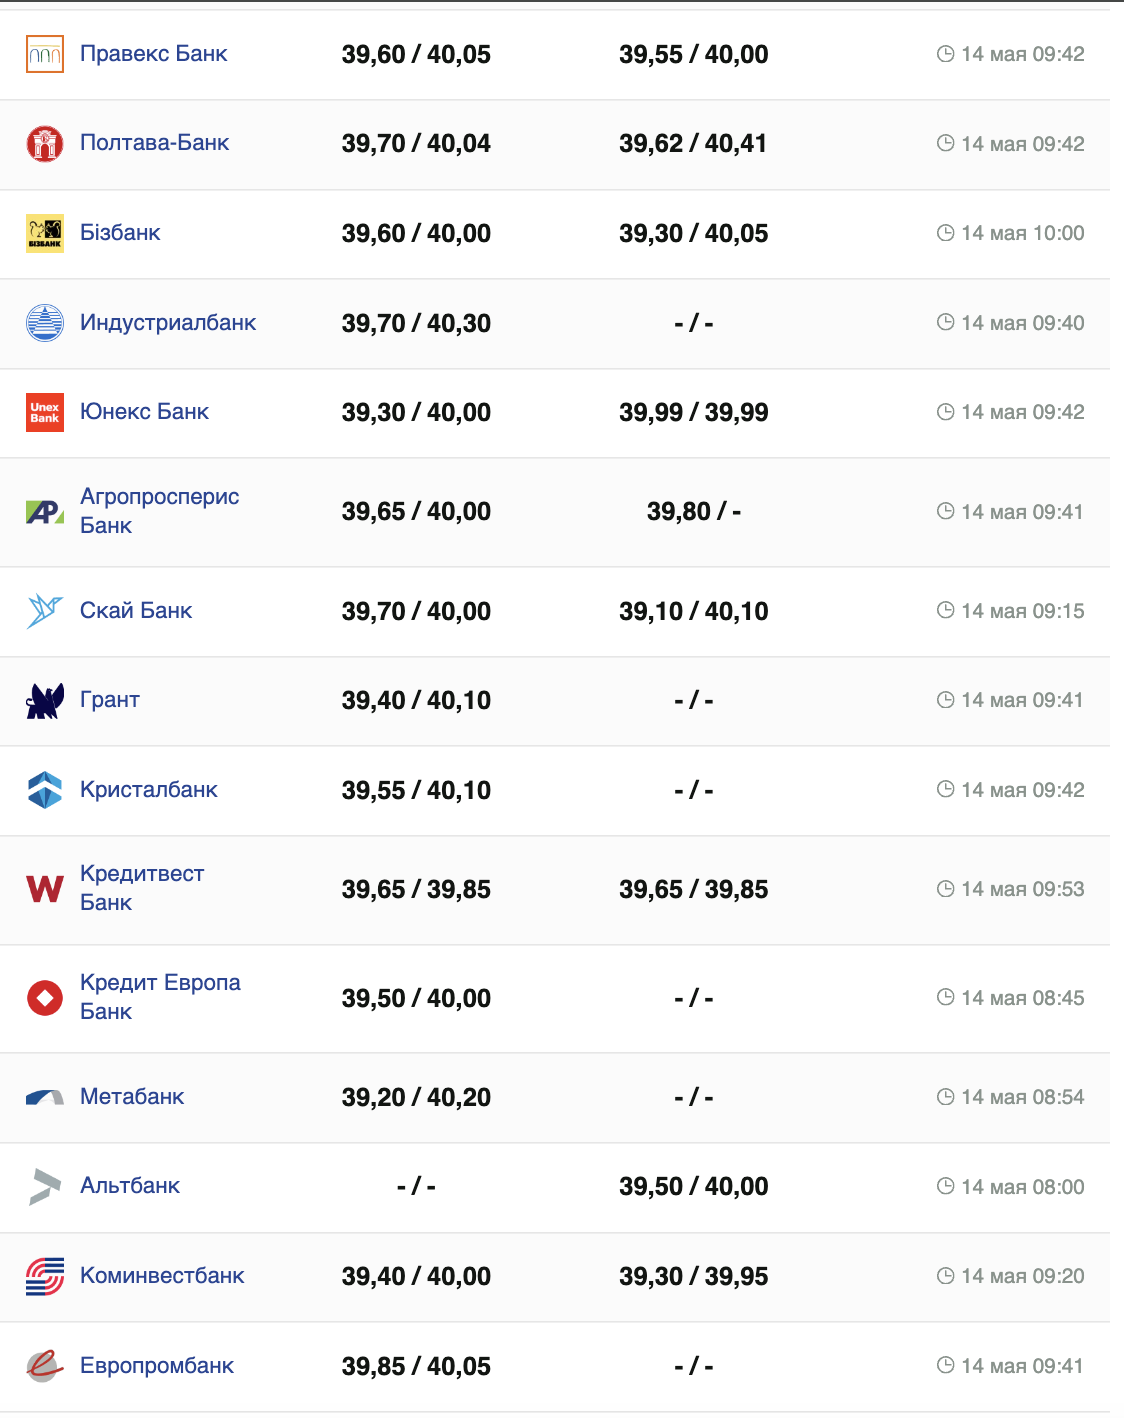1124x1418 pixels.
Task: Open the Полтава-Банк name link
Action: [154, 143]
